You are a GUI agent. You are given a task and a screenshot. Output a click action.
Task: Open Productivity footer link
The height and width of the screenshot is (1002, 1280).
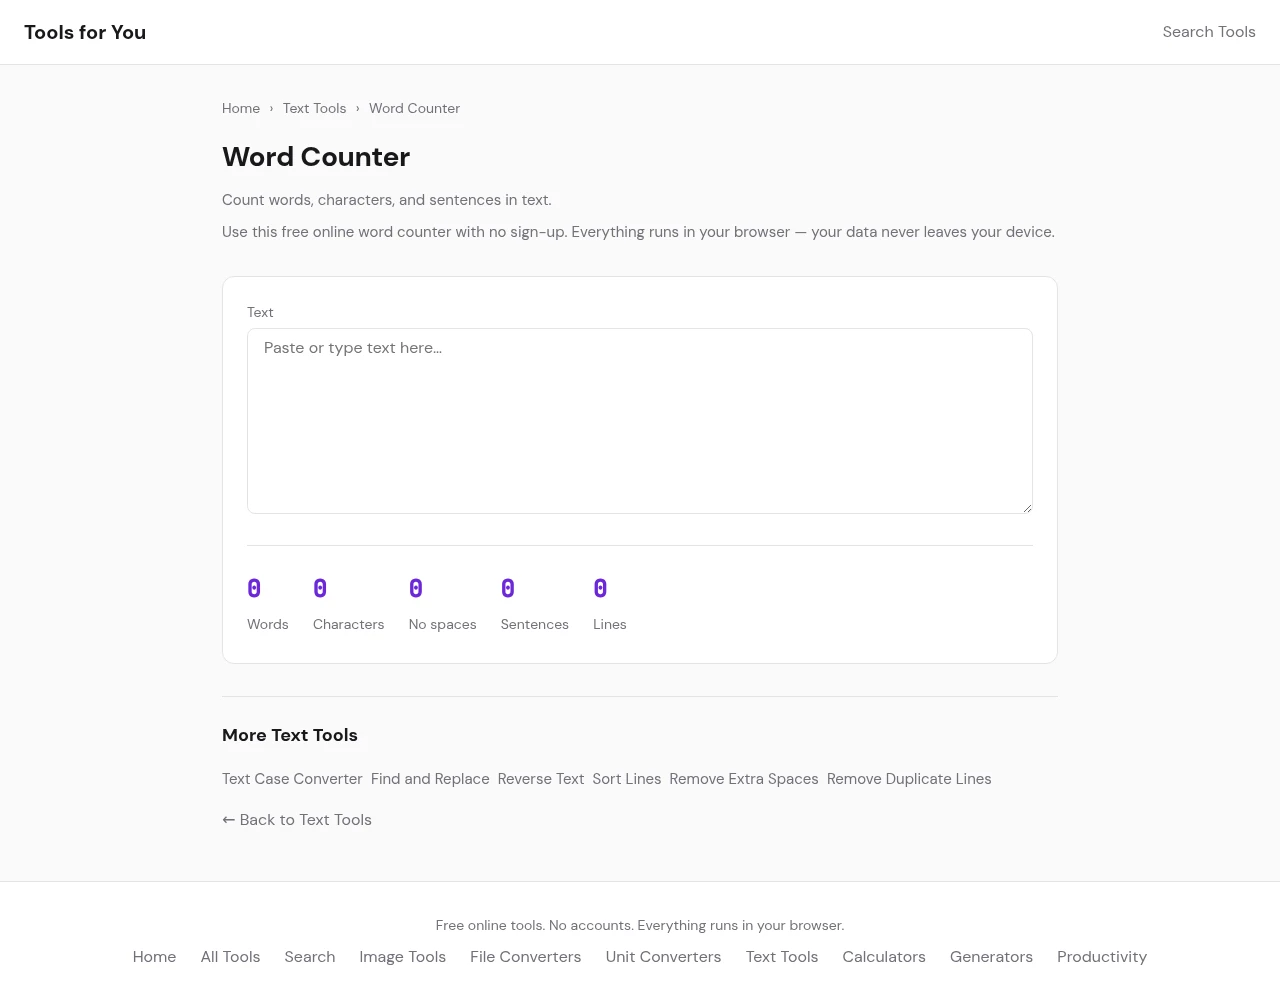(1102, 957)
